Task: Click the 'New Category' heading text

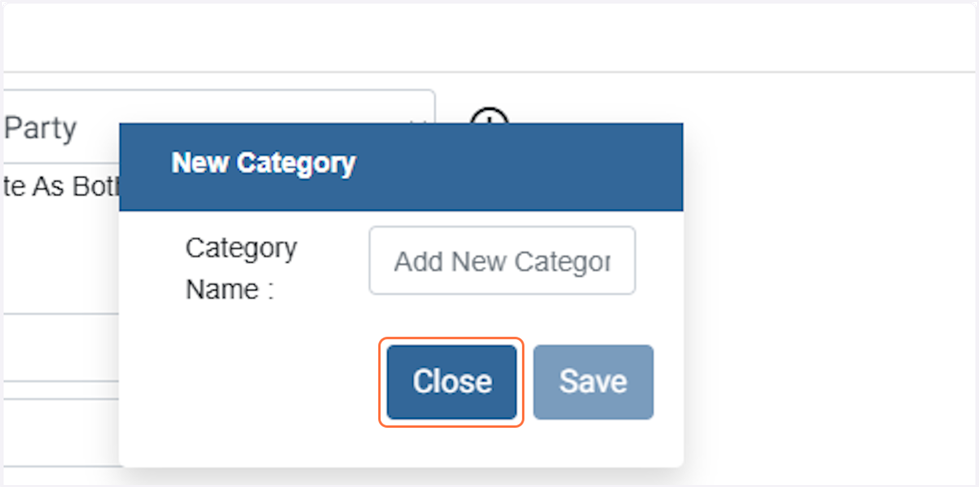Action: [x=263, y=163]
